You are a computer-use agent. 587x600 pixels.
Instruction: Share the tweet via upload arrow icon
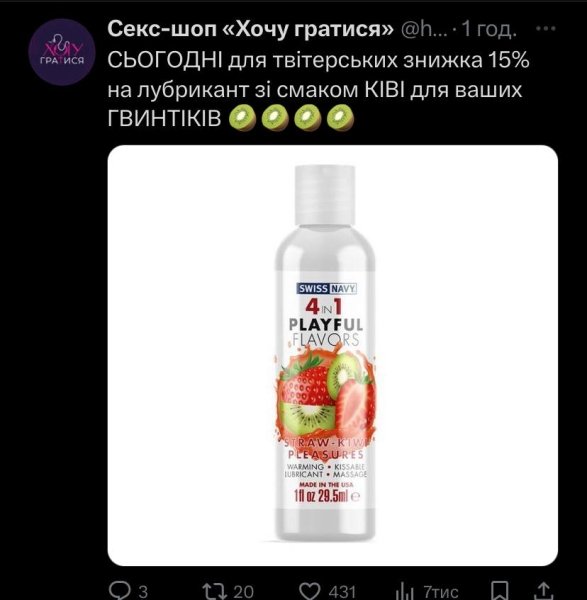[544, 591]
